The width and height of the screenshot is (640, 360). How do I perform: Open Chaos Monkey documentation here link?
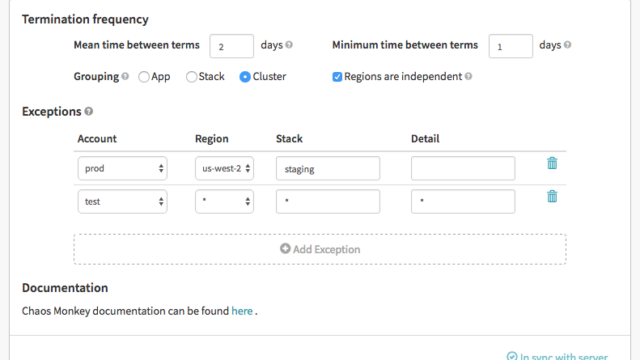tap(242, 311)
